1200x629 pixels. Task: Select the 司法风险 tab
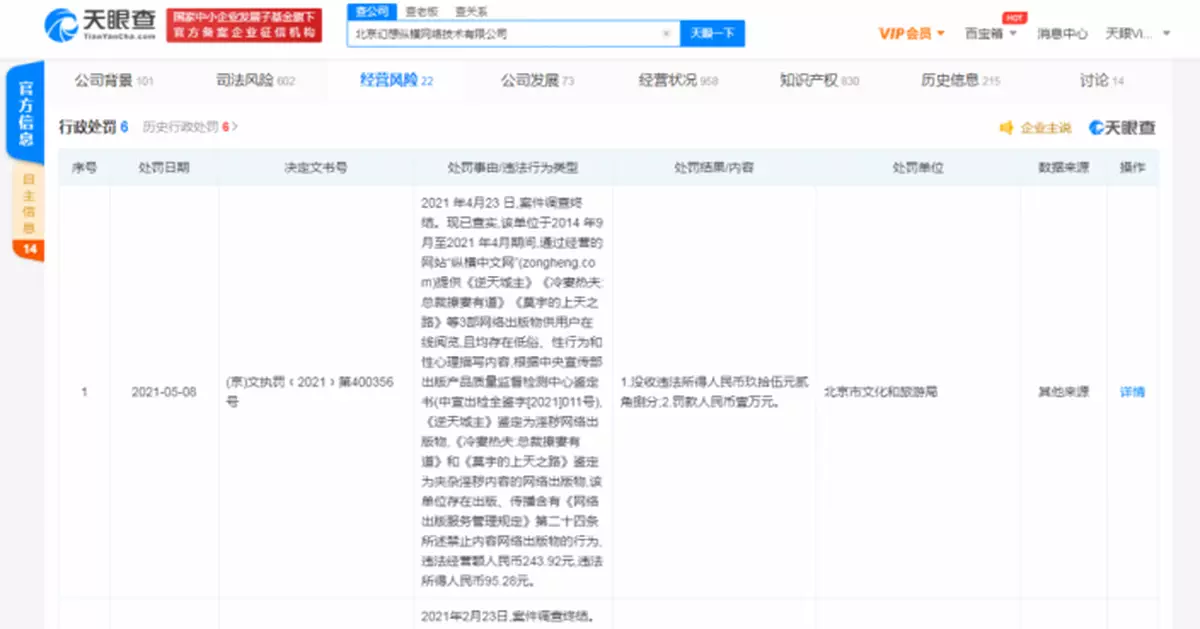(246, 80)
